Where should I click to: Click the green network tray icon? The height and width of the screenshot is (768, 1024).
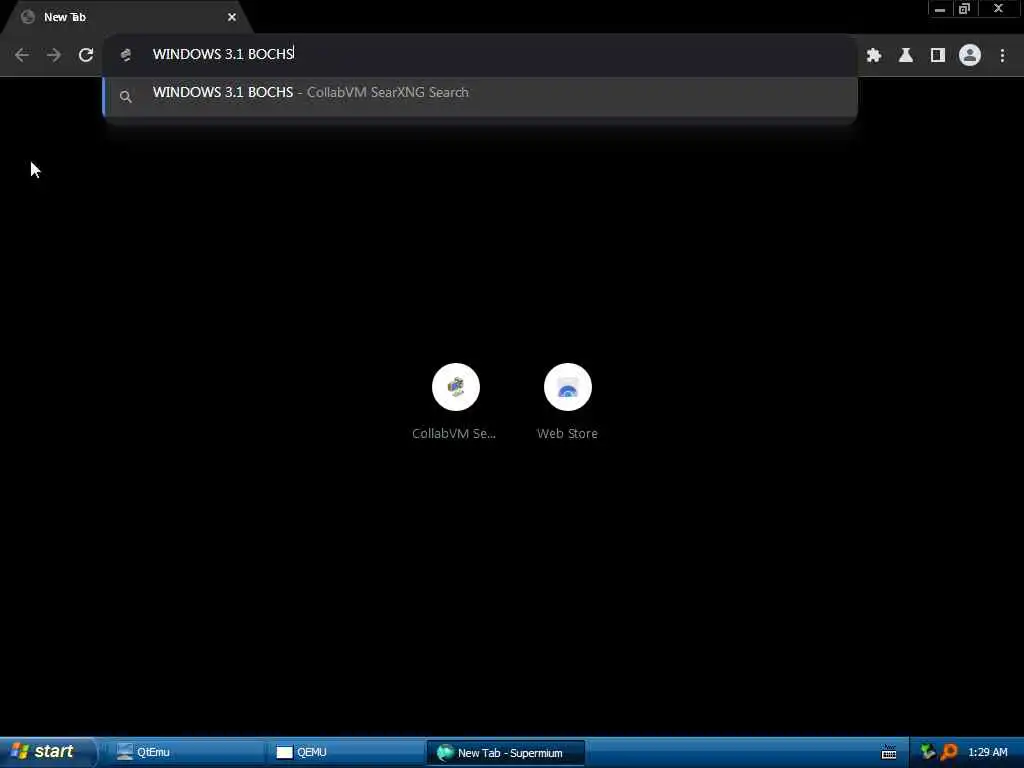927,752
